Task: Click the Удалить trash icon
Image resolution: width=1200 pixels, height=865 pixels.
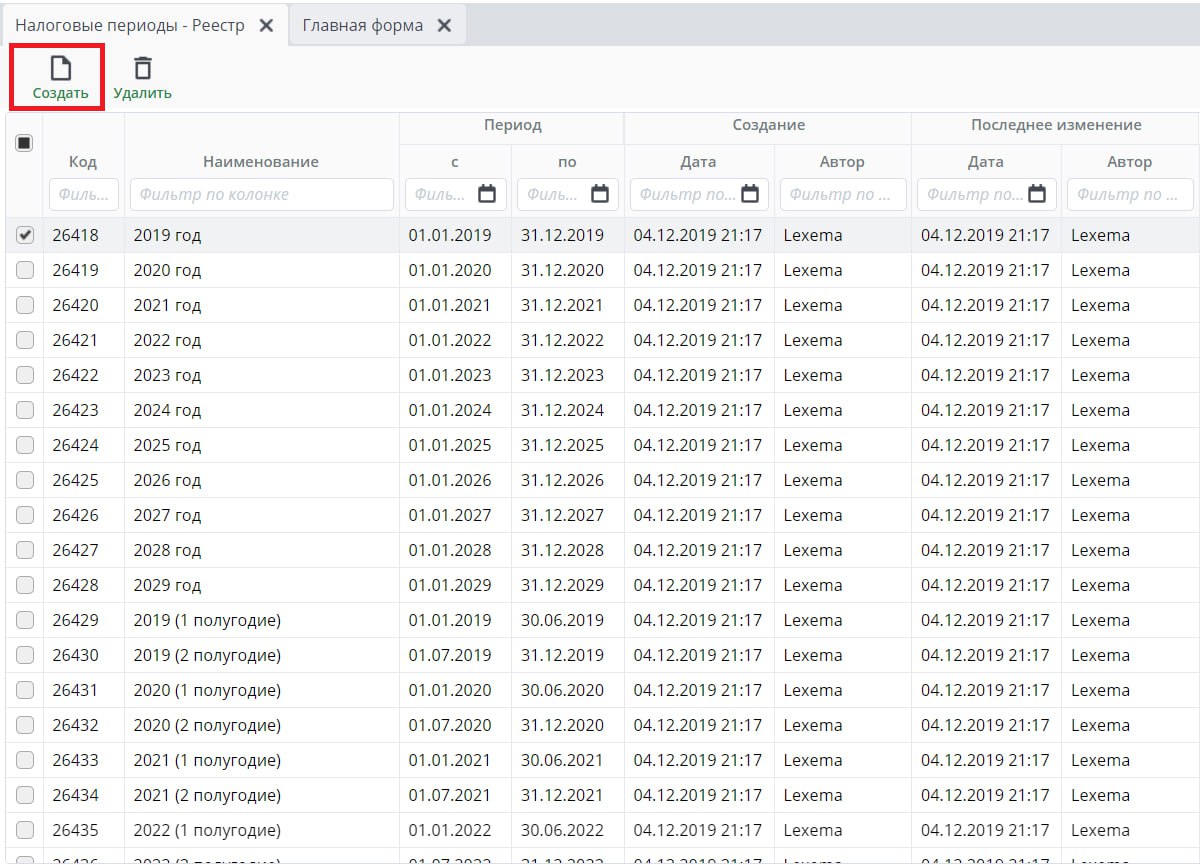Action: coord(143,69)
